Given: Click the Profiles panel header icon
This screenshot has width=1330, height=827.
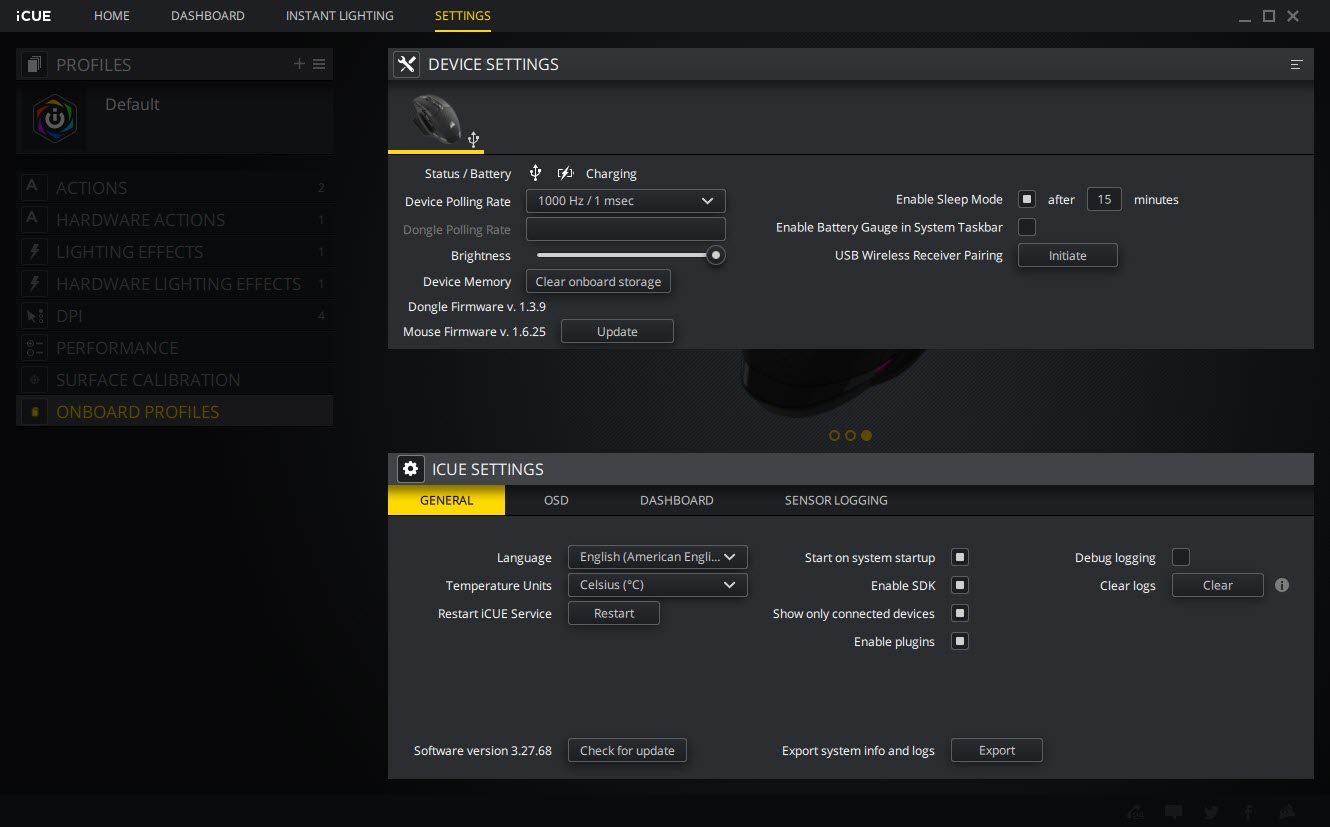Looking at the screenshot, I should pyautogui.click(x=35, y=65).
